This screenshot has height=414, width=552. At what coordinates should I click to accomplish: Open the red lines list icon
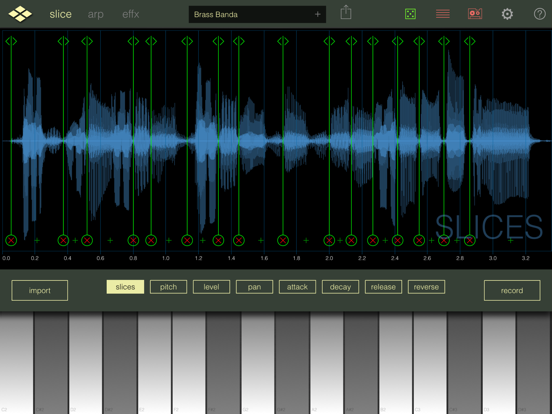[x=443, y=14]
